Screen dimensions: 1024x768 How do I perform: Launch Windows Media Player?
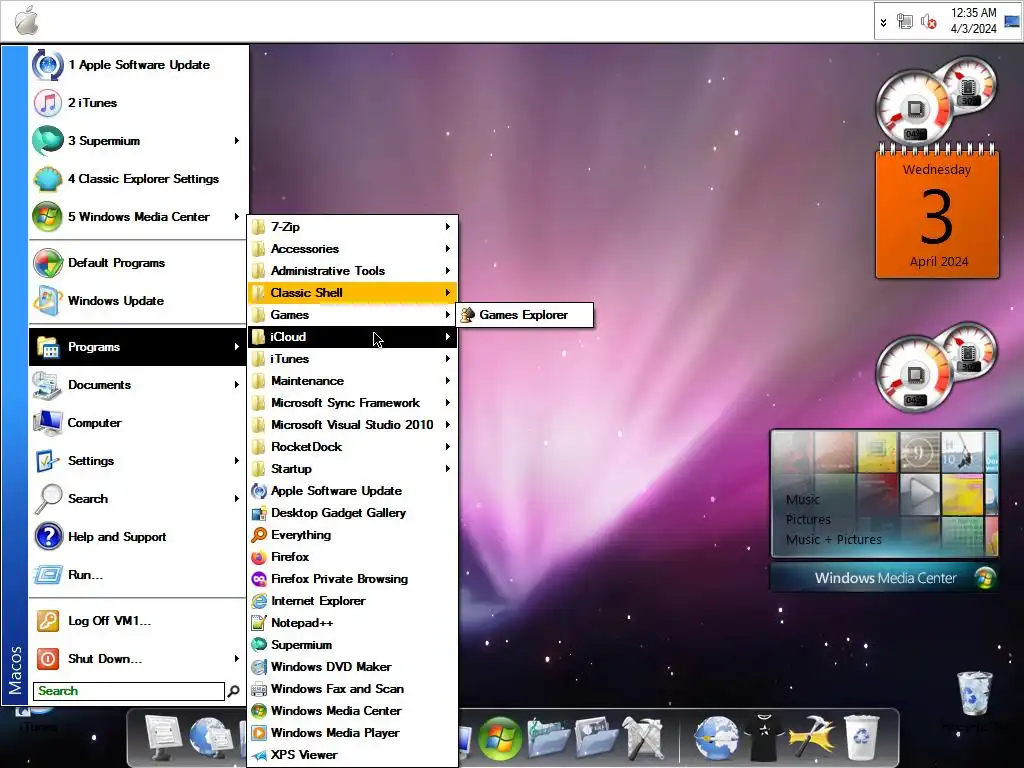[353, 733]
